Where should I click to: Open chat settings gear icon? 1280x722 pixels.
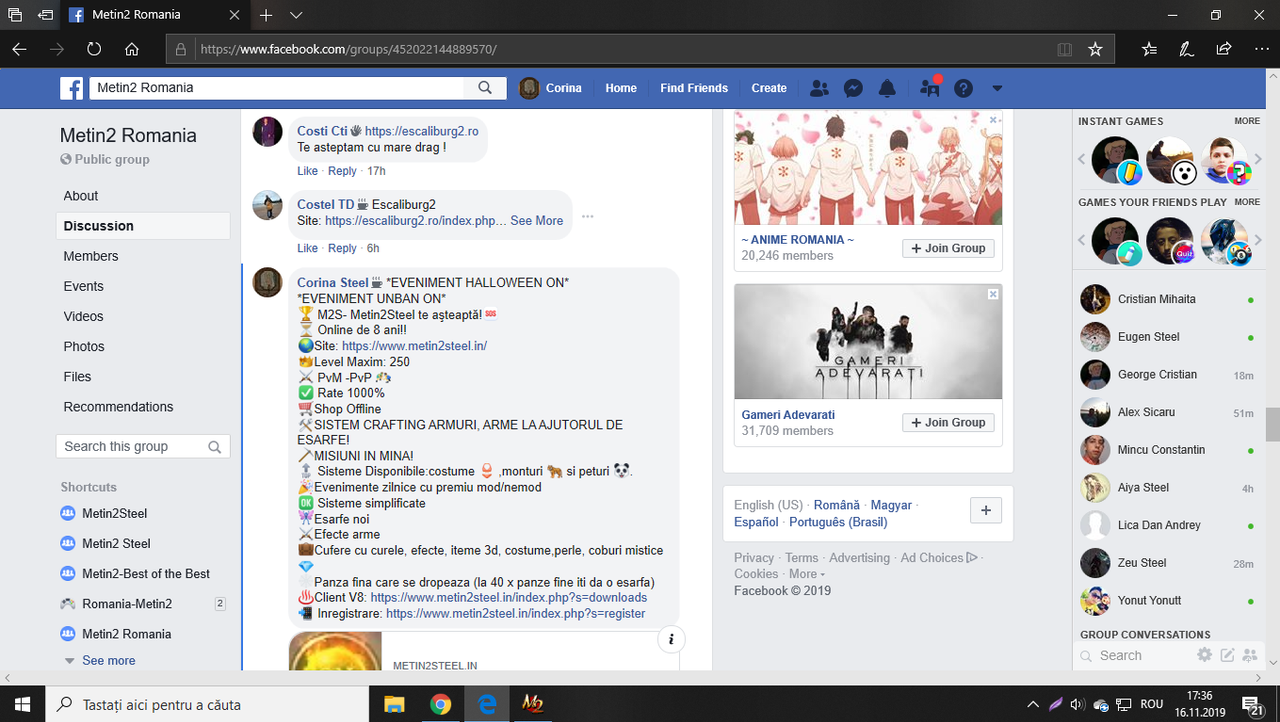tap(1204, 655)
